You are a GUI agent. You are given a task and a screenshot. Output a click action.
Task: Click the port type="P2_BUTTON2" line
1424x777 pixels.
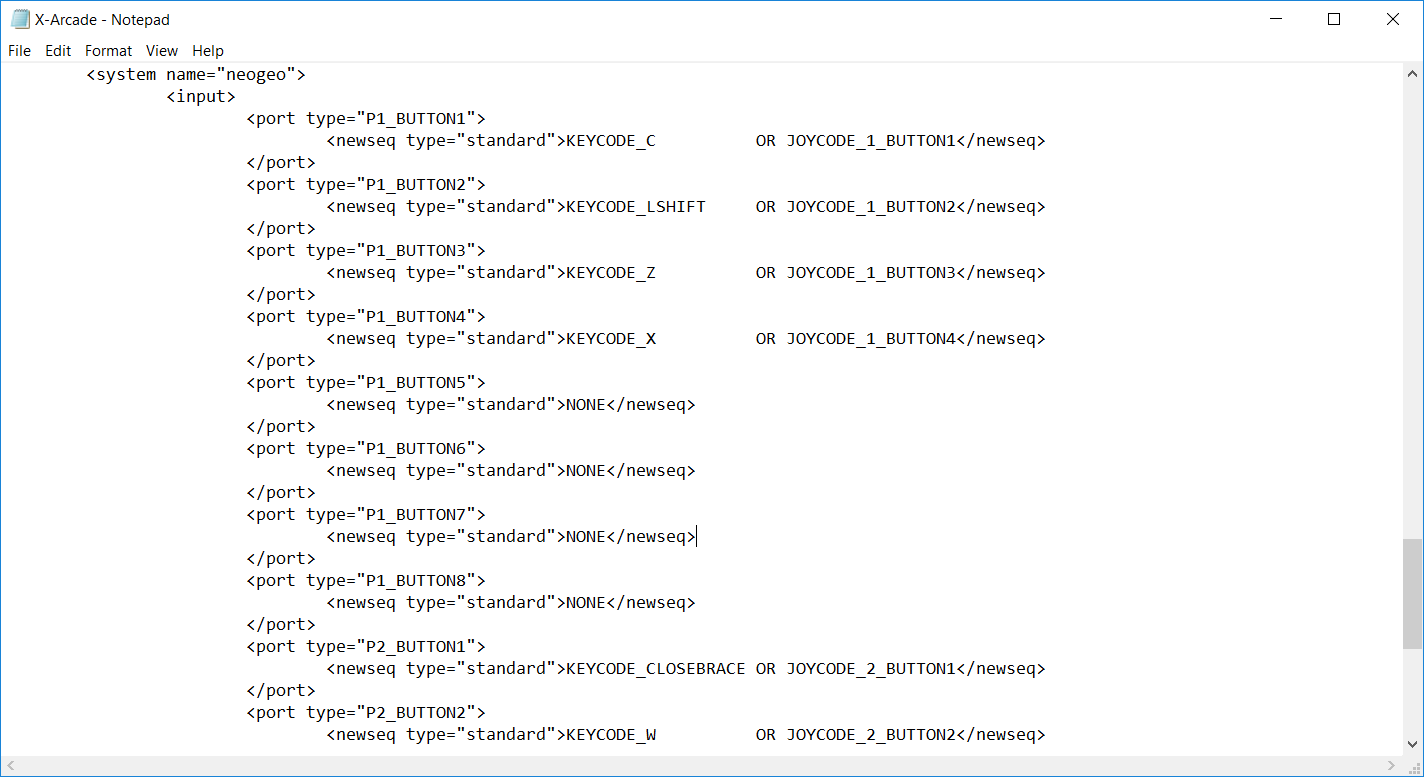click(x=366, y=712)
